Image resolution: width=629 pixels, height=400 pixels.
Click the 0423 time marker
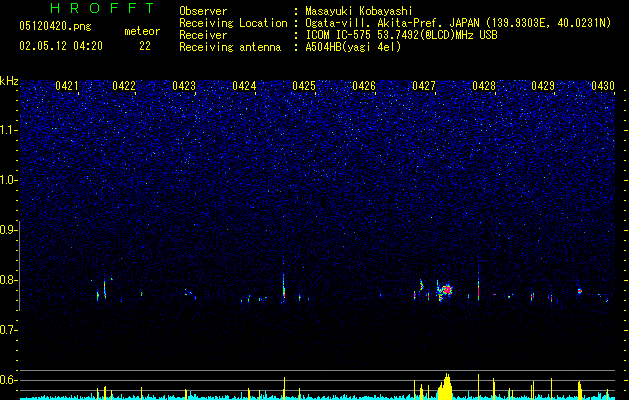pyautogui.click(x=184, y=86)
